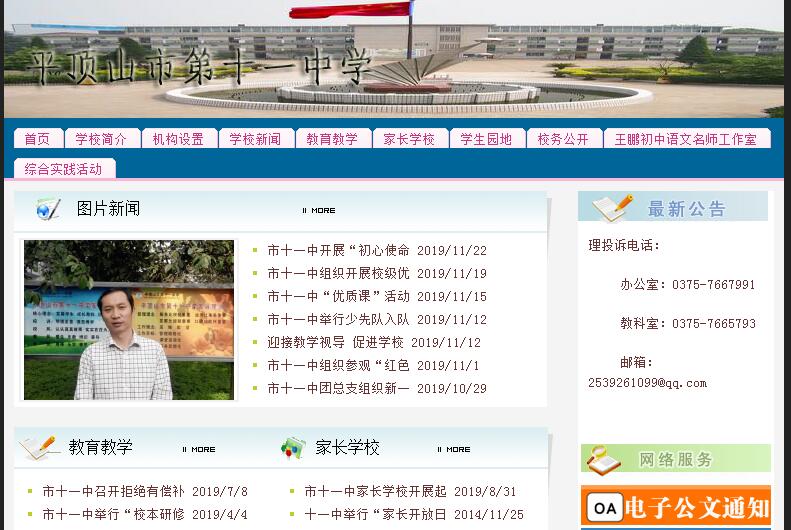Open the 首页 navigation tab
This screenshot has height=530, width=791.
[38, 139]
